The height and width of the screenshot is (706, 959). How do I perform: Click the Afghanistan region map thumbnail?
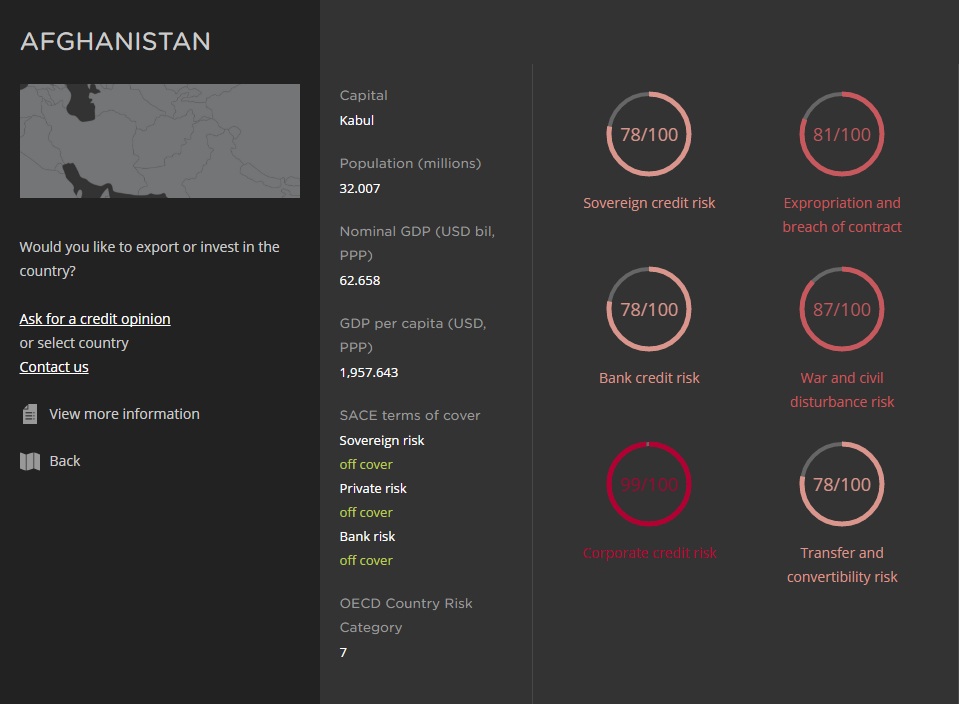tap(160, 141)
